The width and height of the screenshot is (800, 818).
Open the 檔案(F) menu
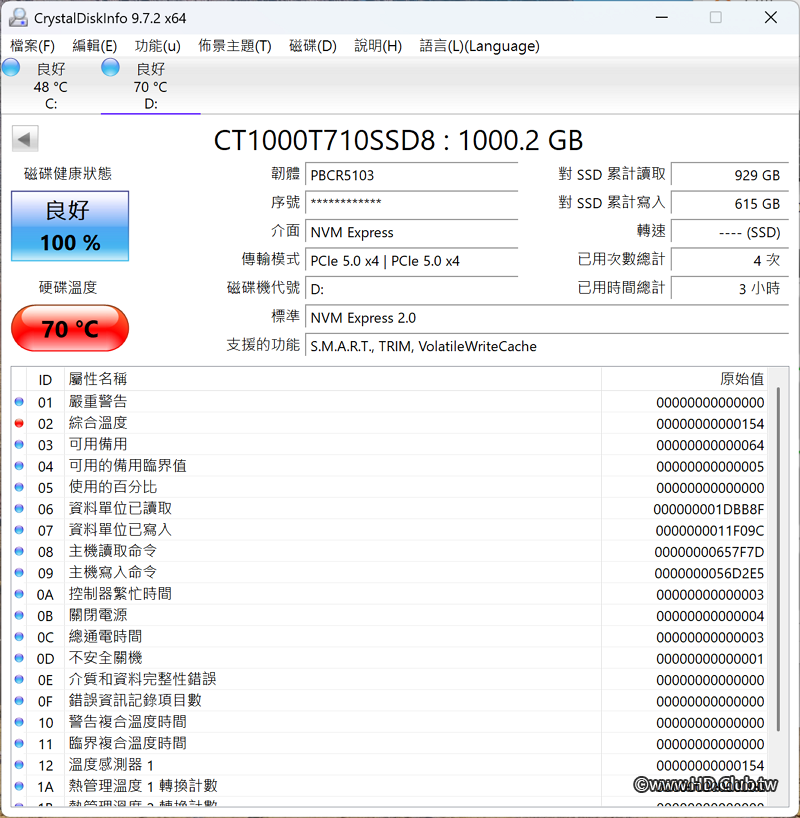(x=32, y=46)
